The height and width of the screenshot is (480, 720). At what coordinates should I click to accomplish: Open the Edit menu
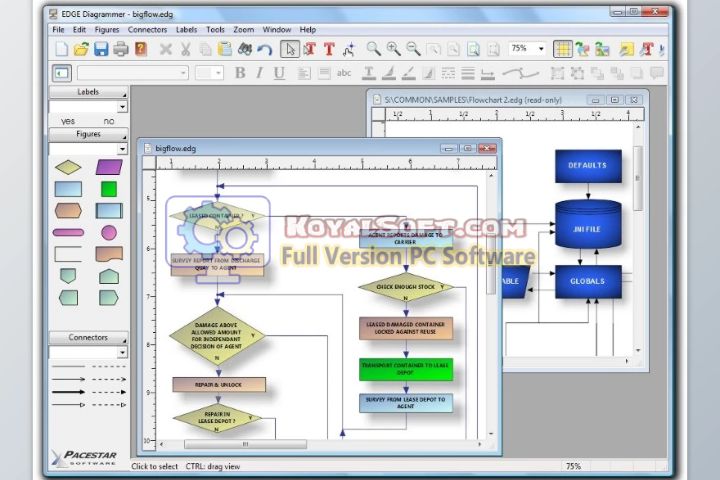(79, 29)
